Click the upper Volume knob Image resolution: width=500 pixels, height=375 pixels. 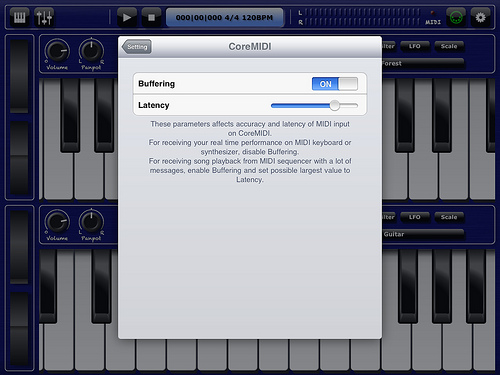(57, 51)
